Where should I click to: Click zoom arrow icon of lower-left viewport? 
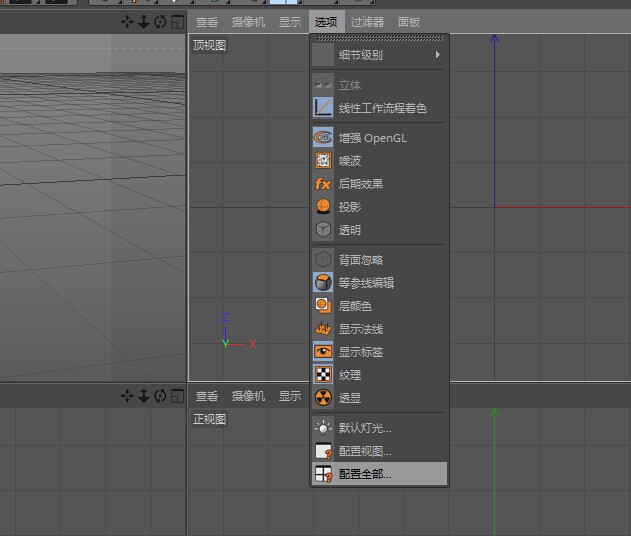(144, 396)
